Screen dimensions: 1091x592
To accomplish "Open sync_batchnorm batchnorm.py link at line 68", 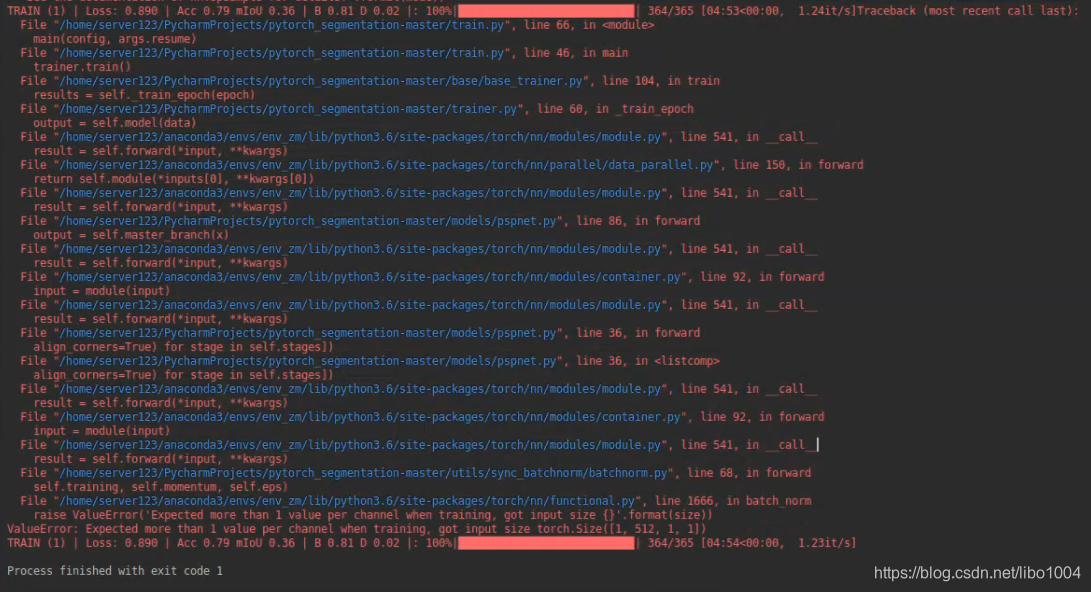I will (x=364, y=473).
